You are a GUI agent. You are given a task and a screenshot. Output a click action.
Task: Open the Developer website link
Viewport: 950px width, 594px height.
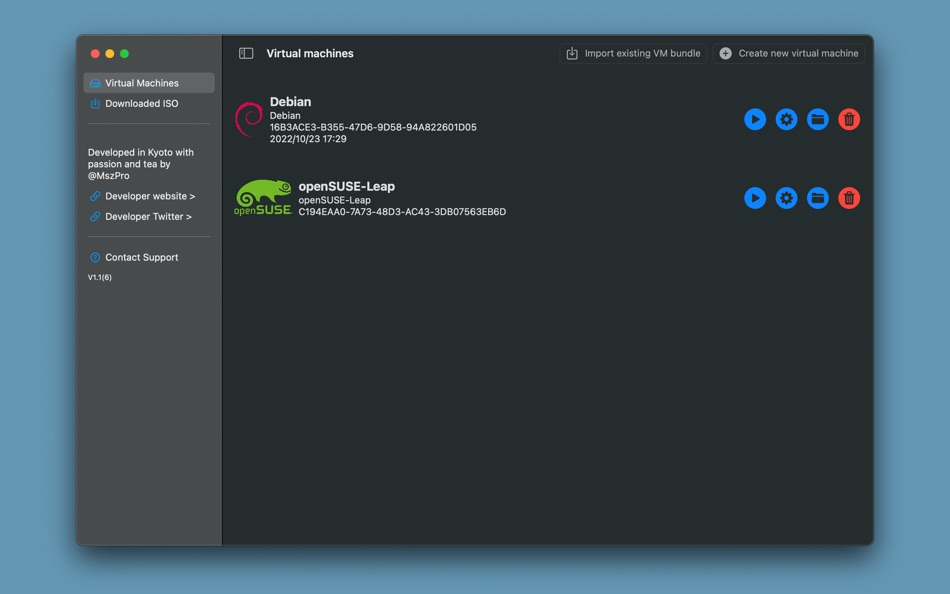[x=150, y=196]
